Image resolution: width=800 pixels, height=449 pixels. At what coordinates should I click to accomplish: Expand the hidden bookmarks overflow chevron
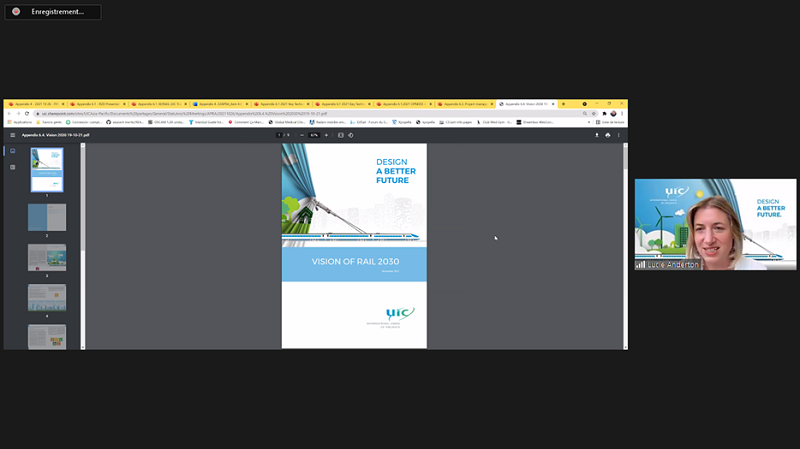[x=589, y=122]
